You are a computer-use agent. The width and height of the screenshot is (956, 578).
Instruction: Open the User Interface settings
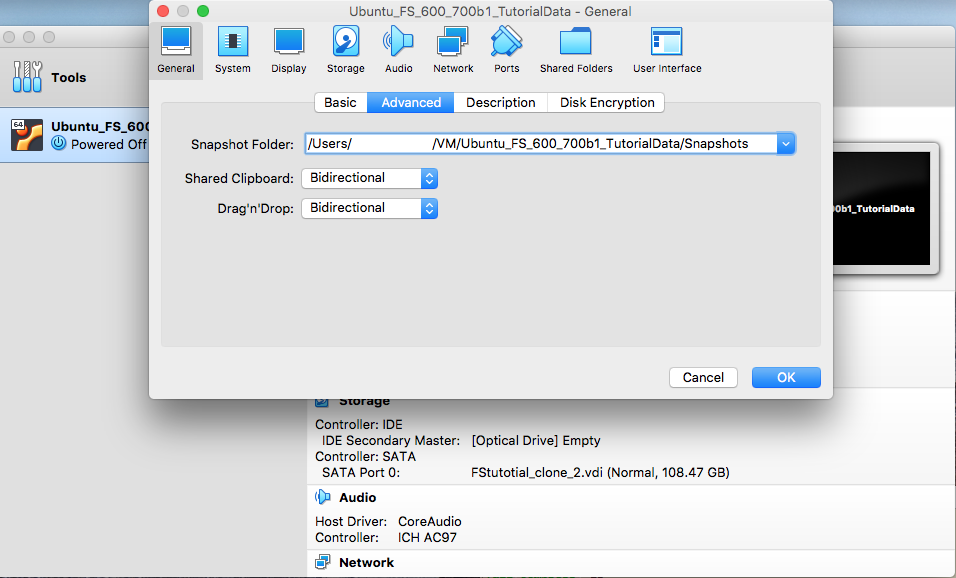tap(667, 49)
